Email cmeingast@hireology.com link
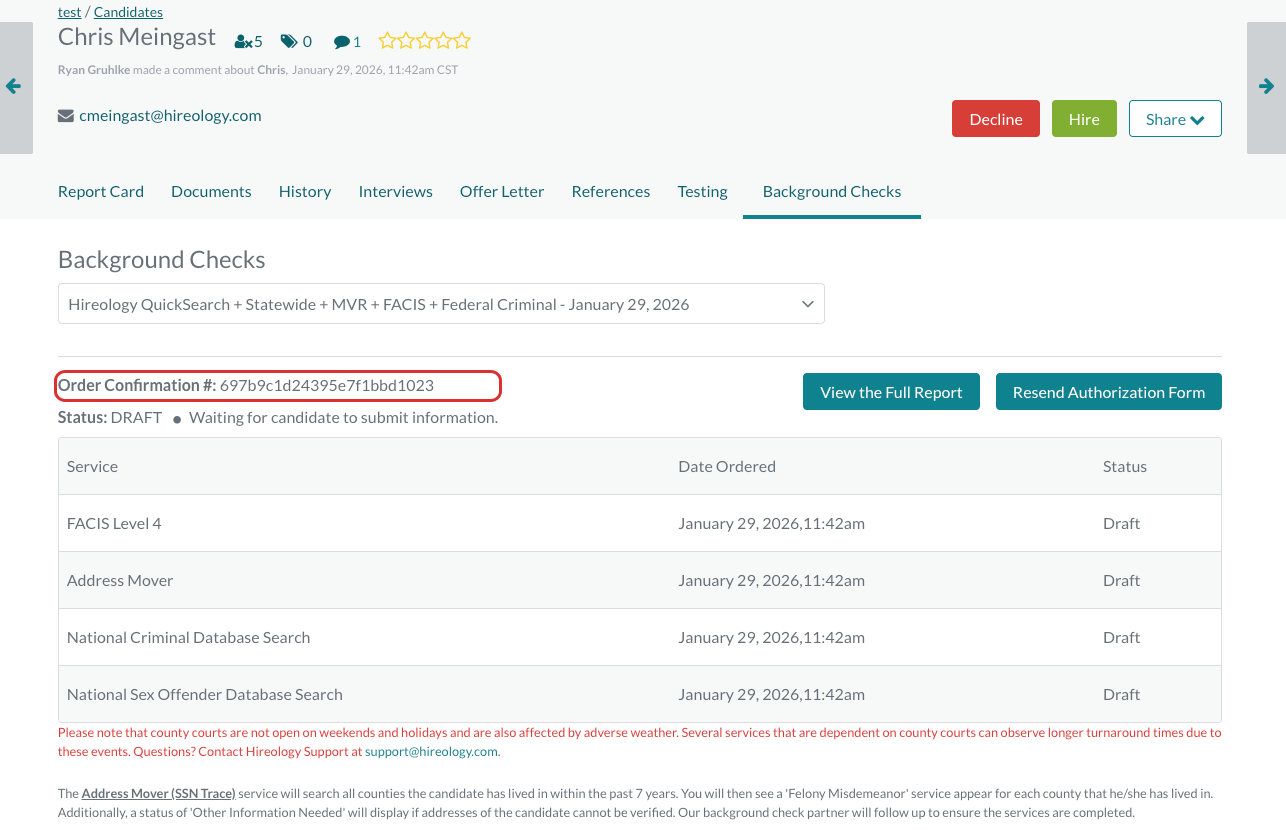Screen dimensions: 1286x830 170,115
